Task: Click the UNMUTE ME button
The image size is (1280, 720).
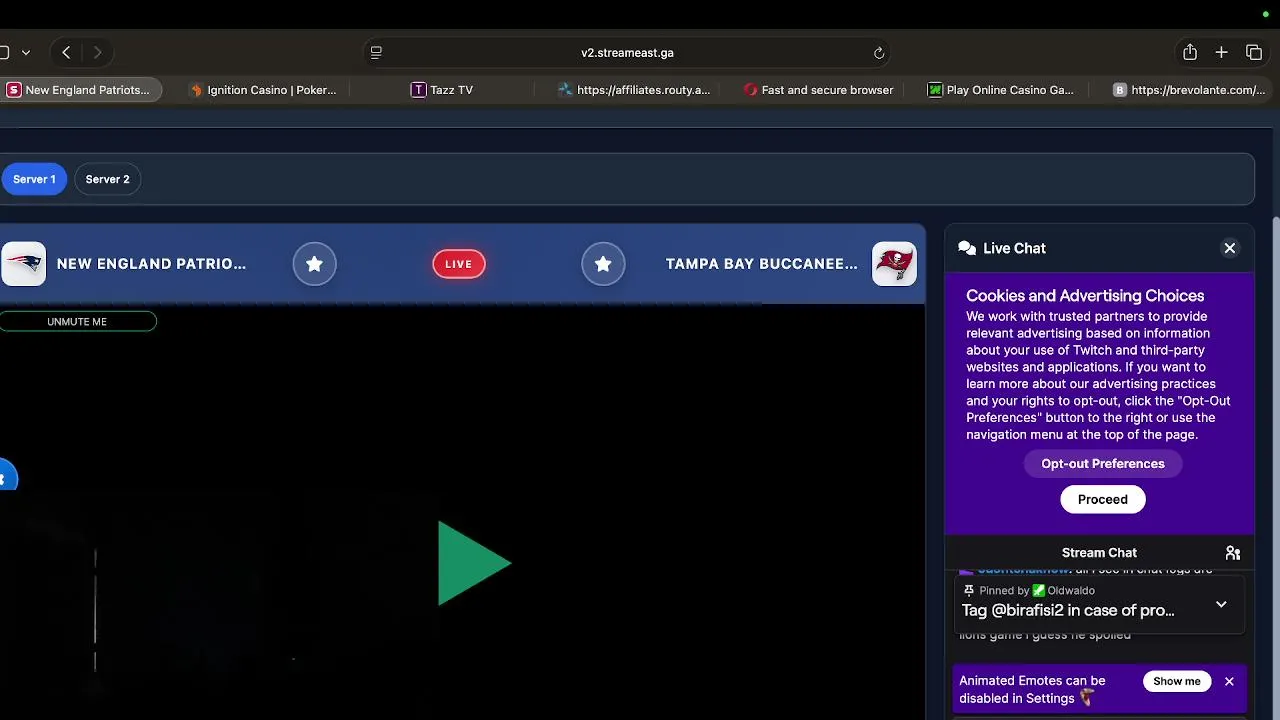Action: tap(77, 322)
